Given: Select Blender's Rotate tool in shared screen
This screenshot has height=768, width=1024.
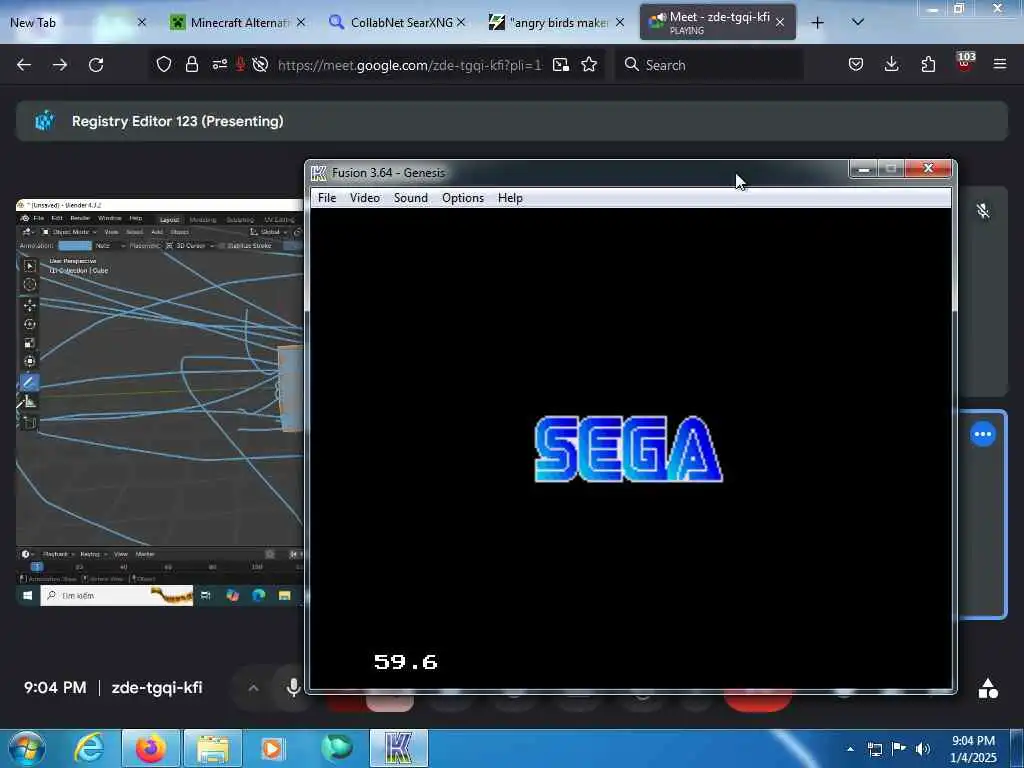Looking at the screenshot, I should tap(29, 324).
